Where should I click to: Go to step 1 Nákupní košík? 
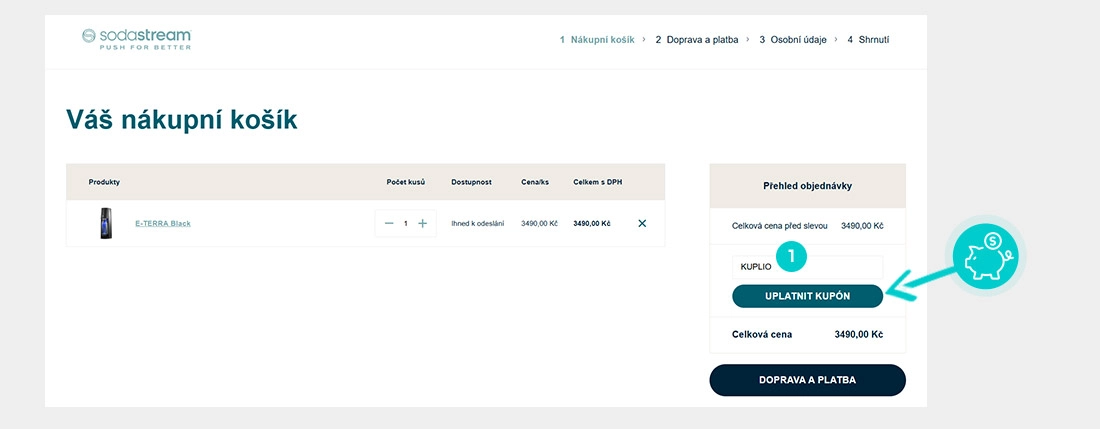coord(597,40)
